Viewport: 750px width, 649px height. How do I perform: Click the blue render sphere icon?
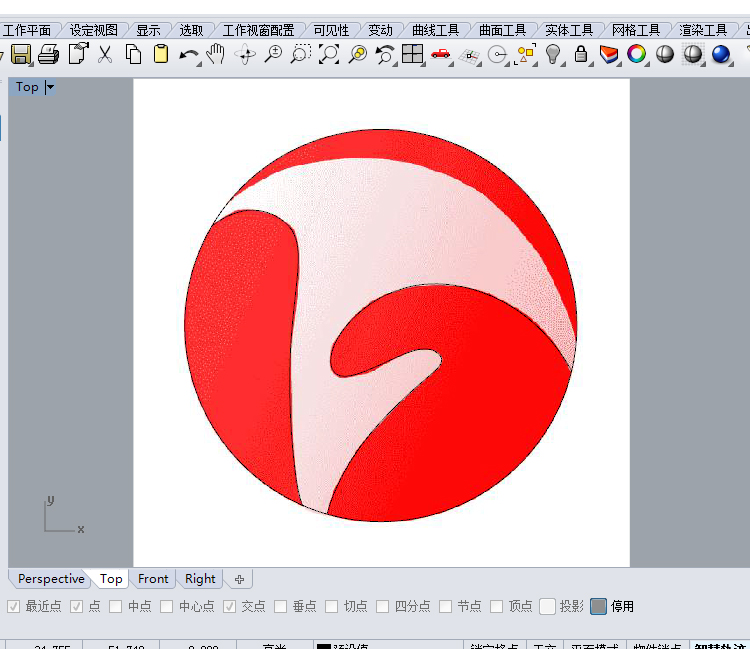(721, 54)
